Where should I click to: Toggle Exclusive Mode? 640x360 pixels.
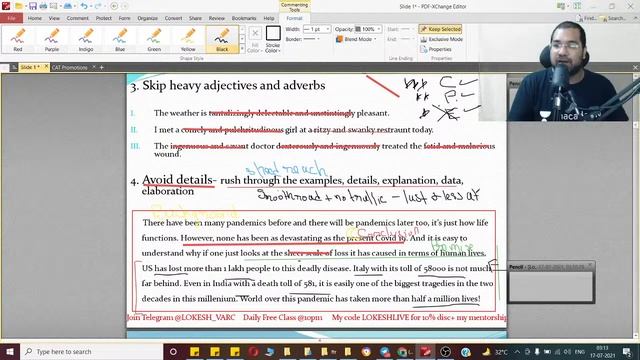tap(441, 39)
